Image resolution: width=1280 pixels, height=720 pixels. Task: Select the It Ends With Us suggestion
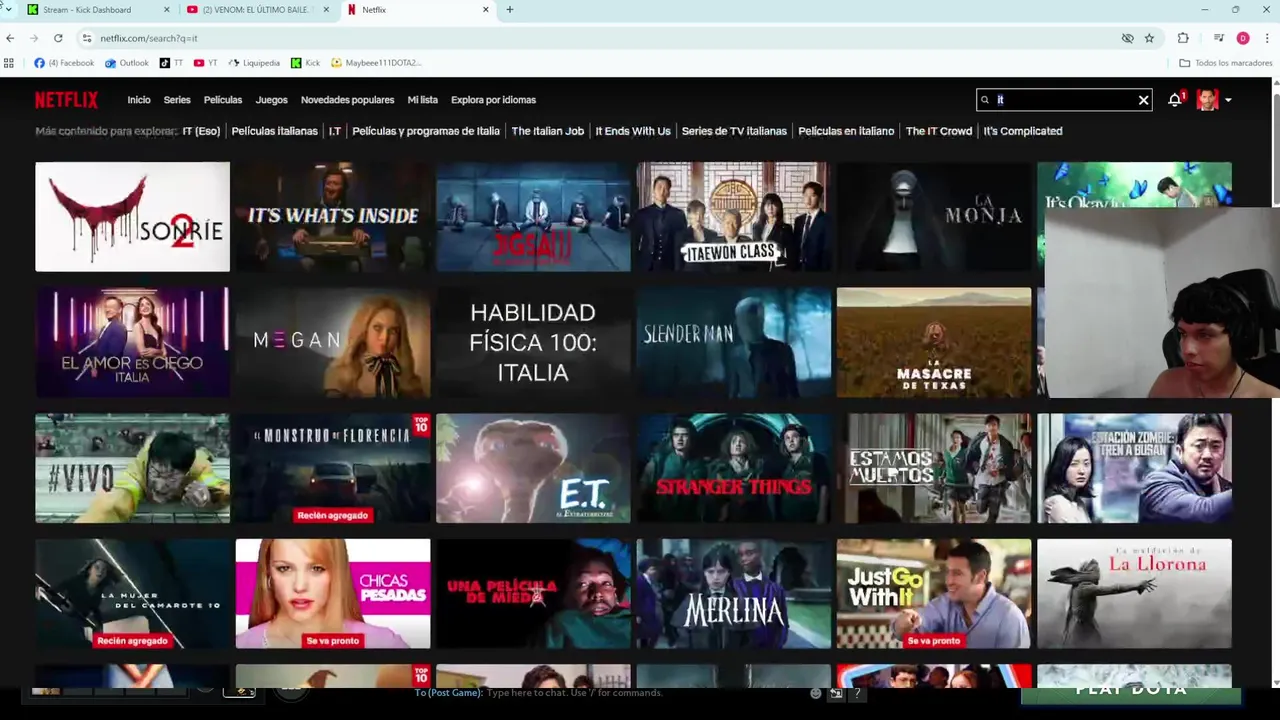[633, 131]
